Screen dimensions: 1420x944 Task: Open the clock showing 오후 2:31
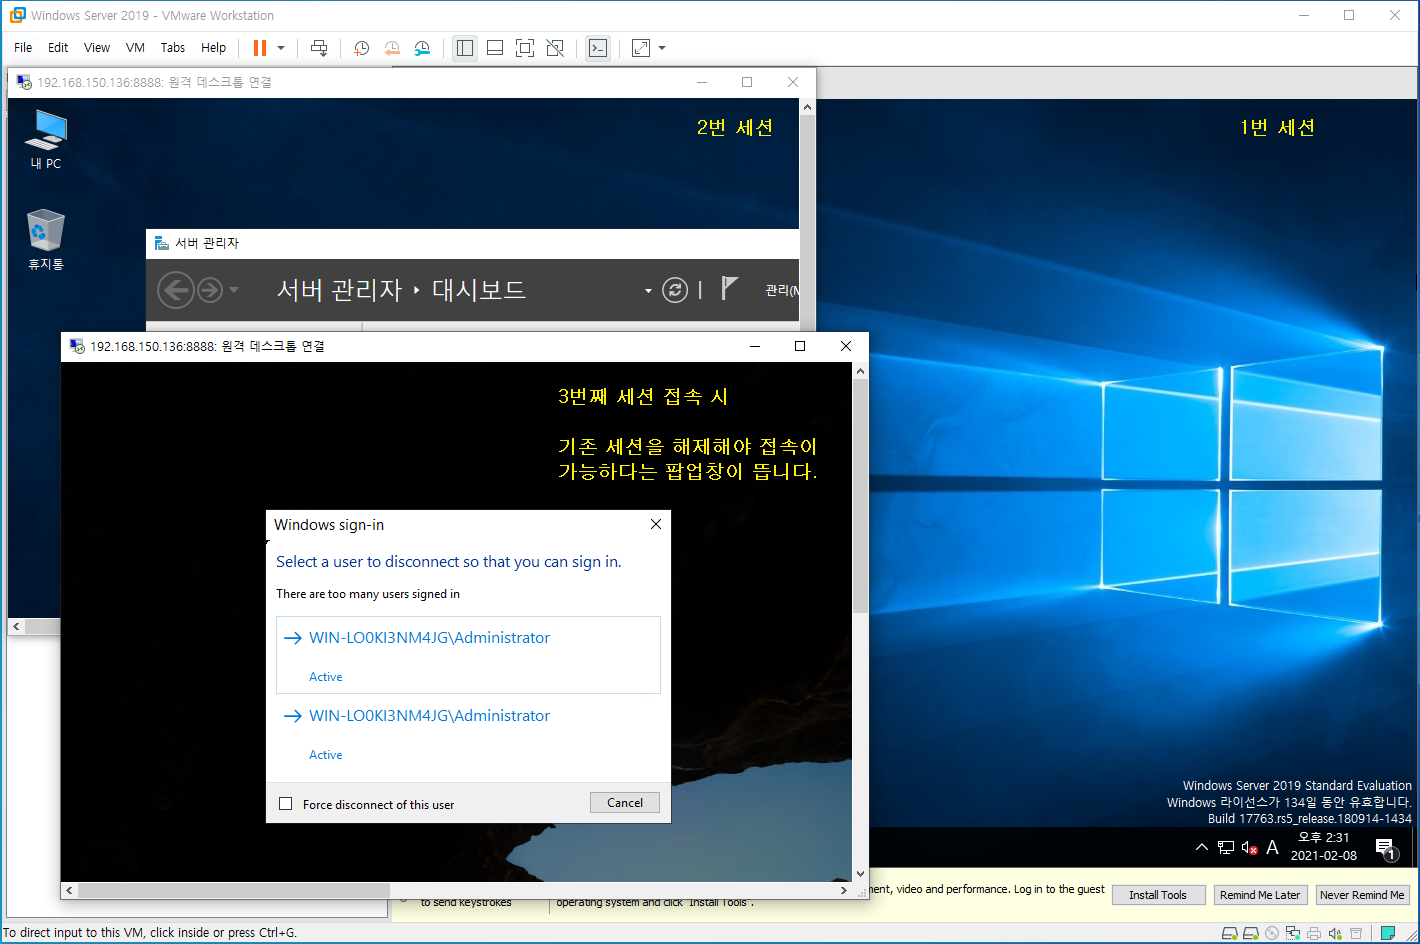1324,847
